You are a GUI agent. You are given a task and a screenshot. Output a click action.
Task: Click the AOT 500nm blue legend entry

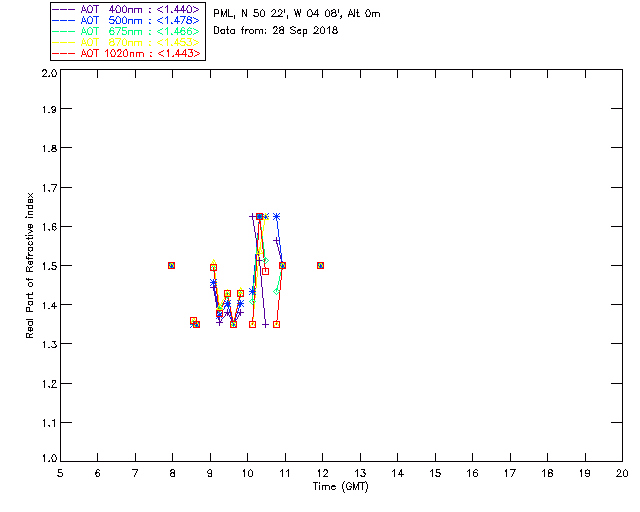(x=126, y=20)
